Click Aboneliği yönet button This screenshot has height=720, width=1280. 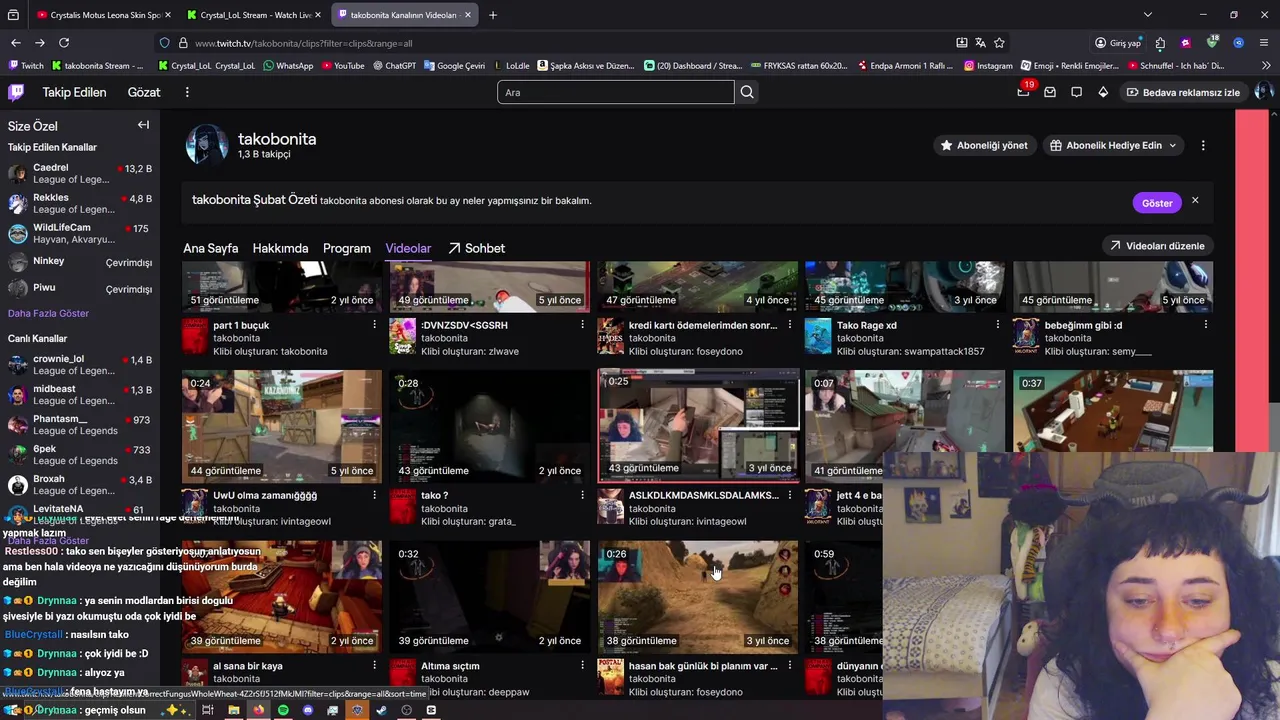pyautogui.click(x=983, y=145)
